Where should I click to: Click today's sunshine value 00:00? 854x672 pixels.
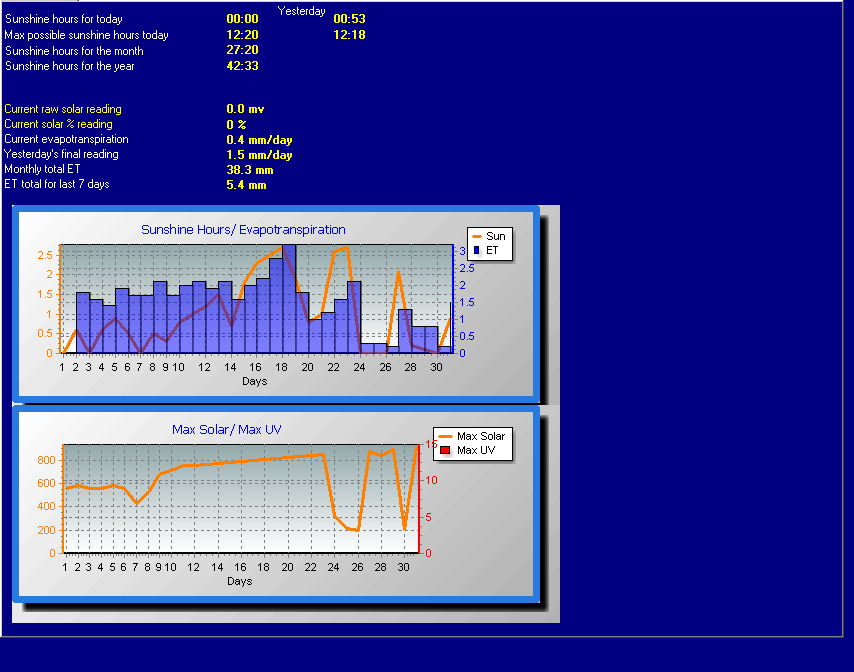pos(242,19)
